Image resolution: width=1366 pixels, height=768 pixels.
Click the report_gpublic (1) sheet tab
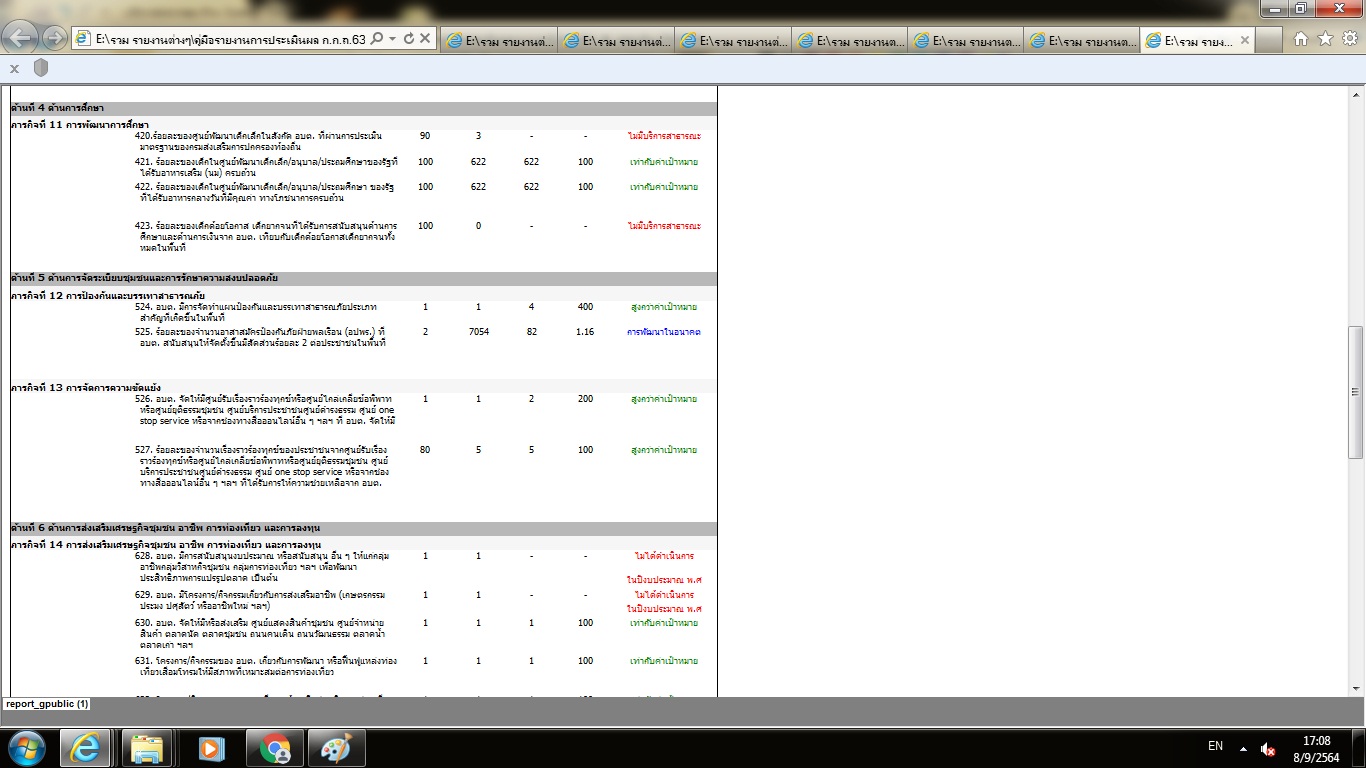[x=47, y=704]
